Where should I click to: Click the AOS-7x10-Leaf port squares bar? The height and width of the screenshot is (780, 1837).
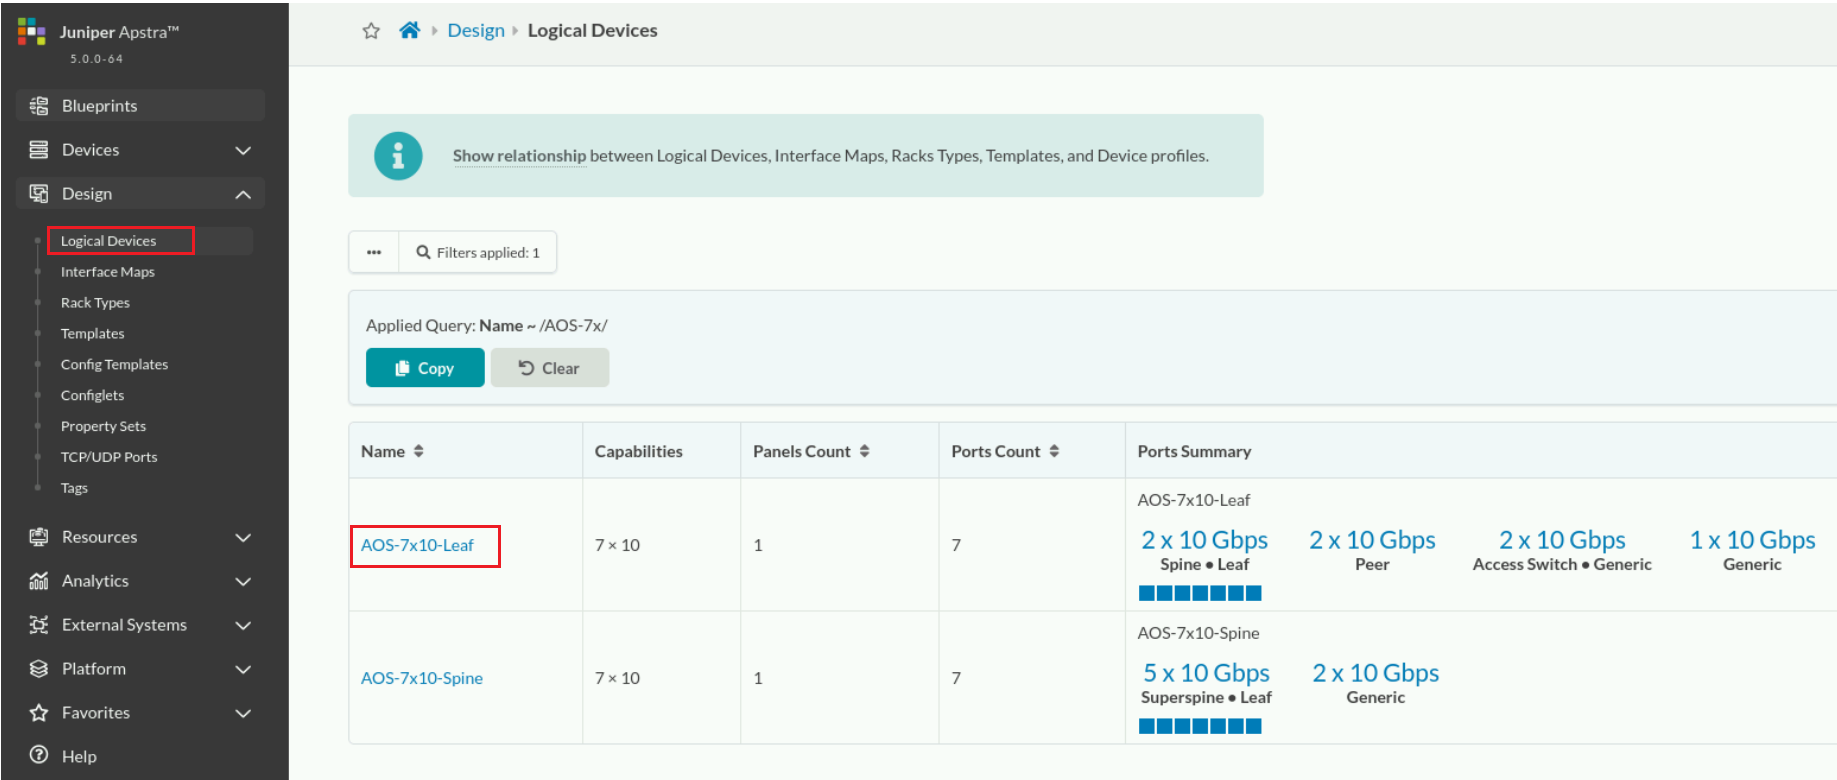pos(1200,593)
